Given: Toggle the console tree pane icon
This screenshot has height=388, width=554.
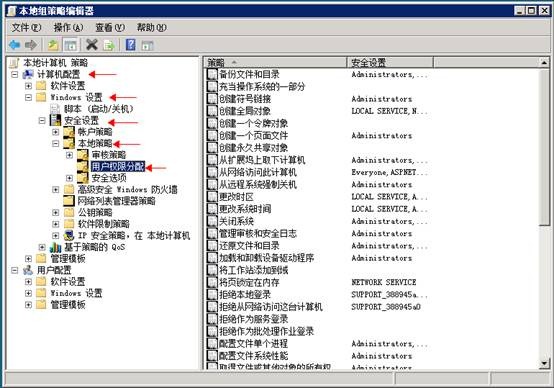Looking at the screenshot, I should coord(70,45).
